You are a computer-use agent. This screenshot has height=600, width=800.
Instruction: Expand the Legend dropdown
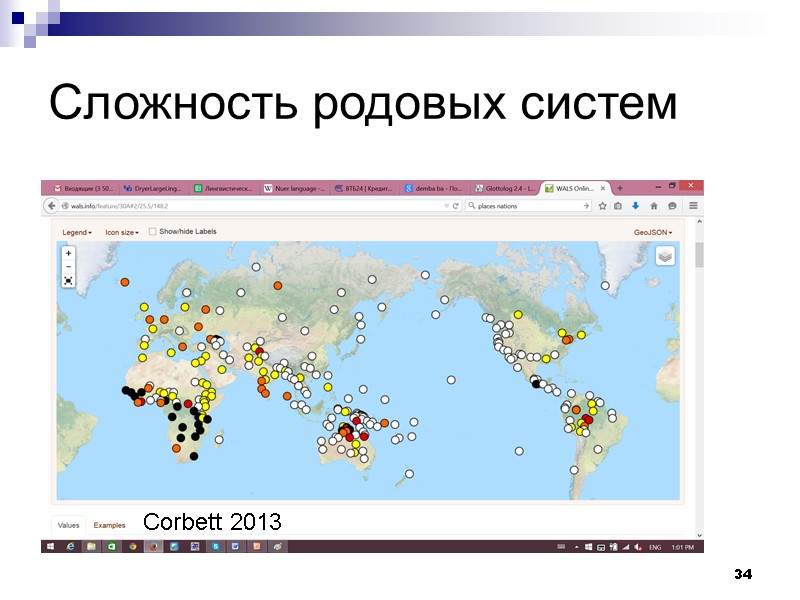click(x=77, y=232)
